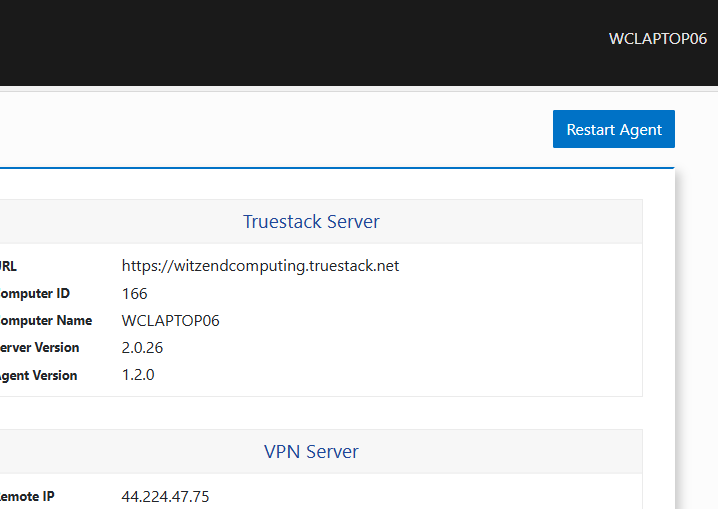Click the Computer ID value 166
Viewport: 718px width, 509px height.
(x=135, y=293)
